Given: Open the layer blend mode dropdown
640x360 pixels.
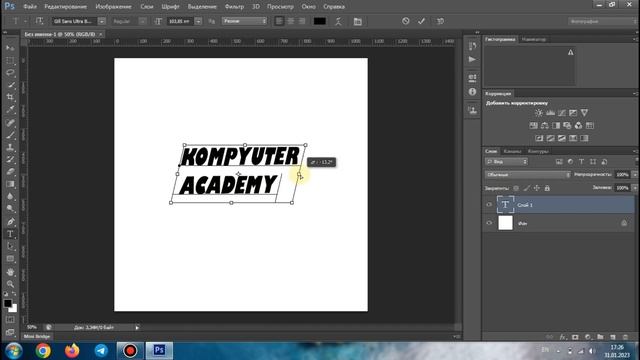Looking at the screenshot, I should click(x=527, y=175).
